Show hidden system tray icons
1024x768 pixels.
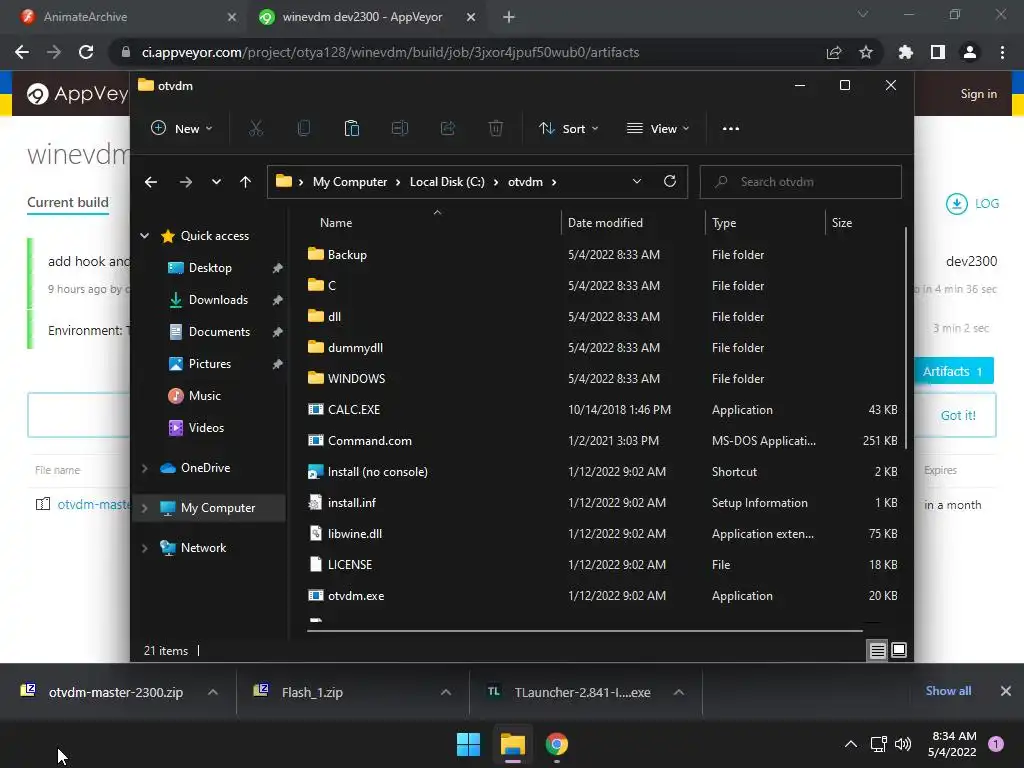tap(851, 744)
